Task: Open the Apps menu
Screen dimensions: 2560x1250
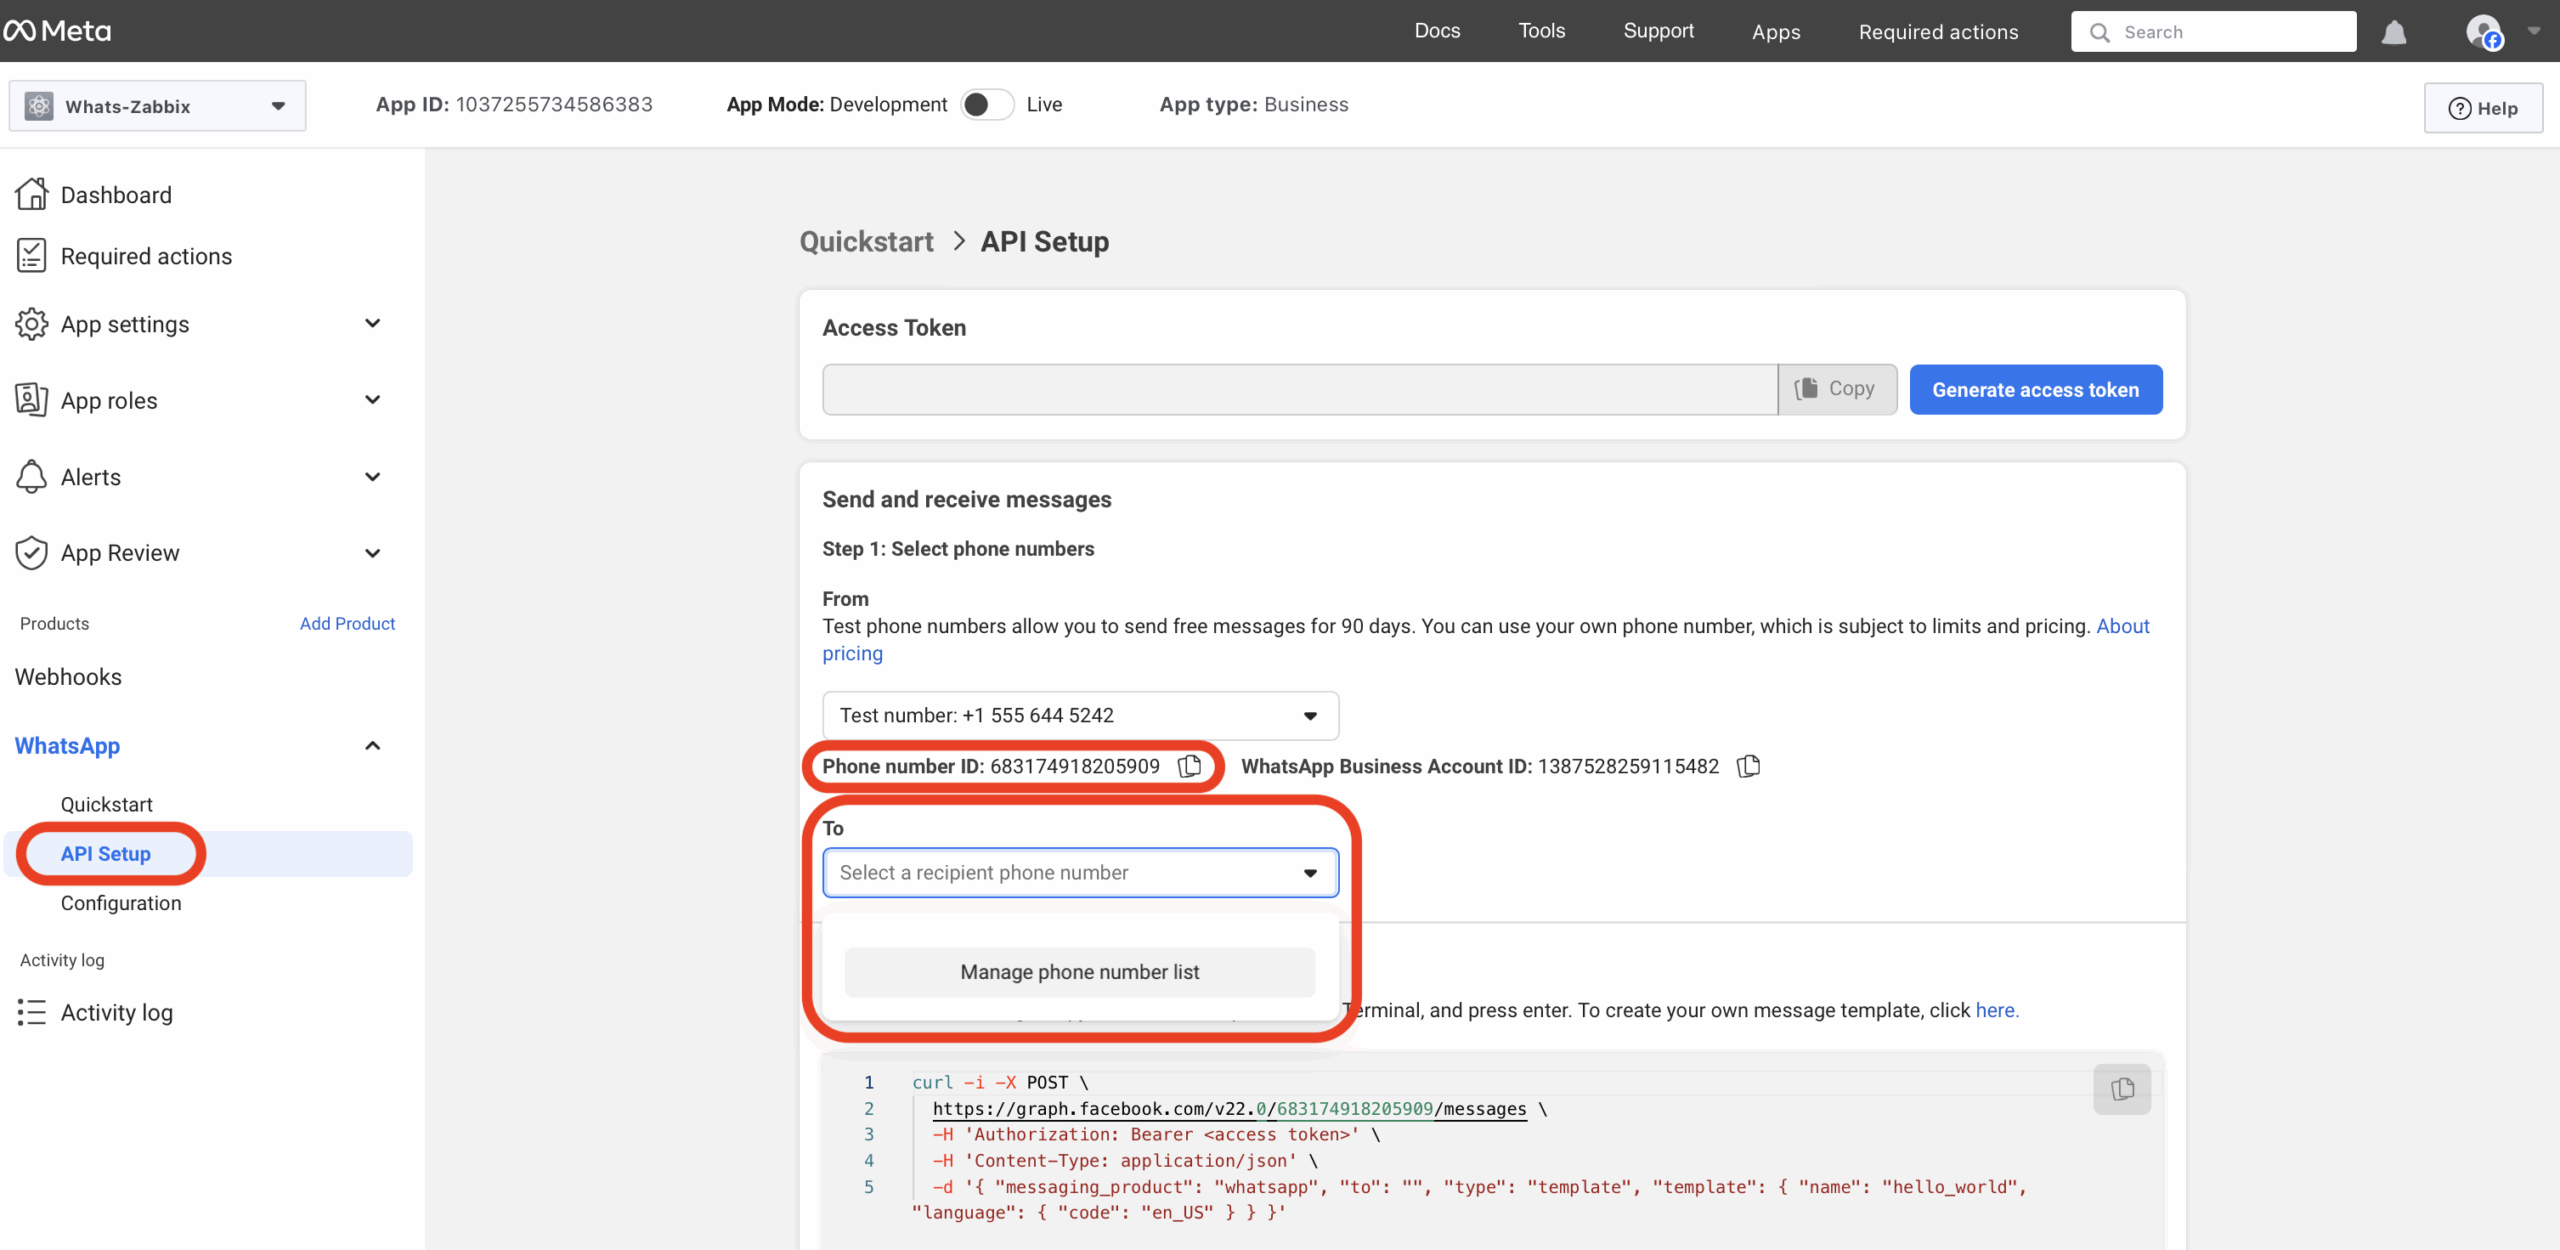Action: point(1776,32)
